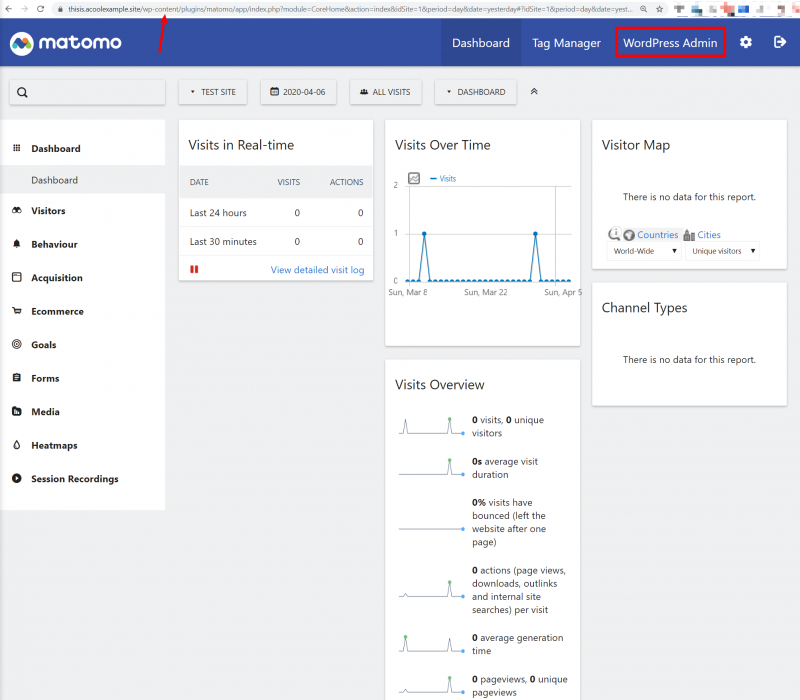Image resolution: width=800 pixels, height=700 pixels.
Task: Click the average visit duration sparkline
Action: tap(432, 467)
